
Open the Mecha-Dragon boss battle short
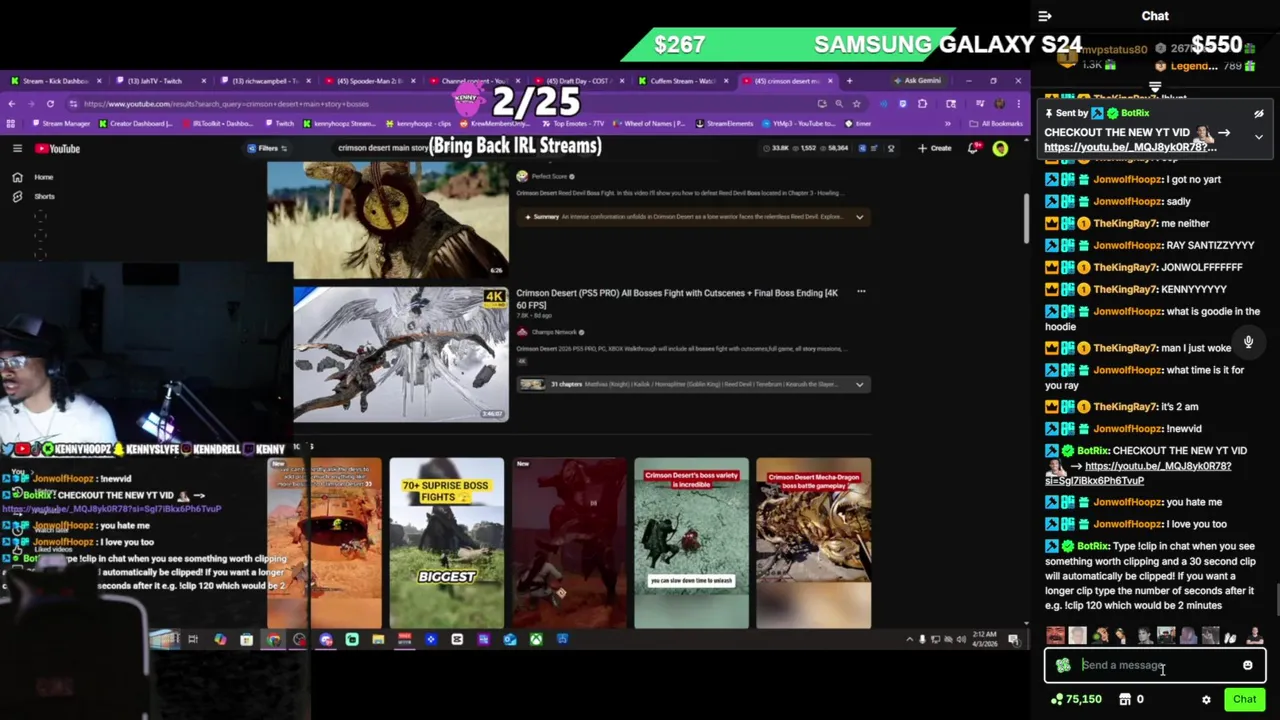click(x=813, y=543)
